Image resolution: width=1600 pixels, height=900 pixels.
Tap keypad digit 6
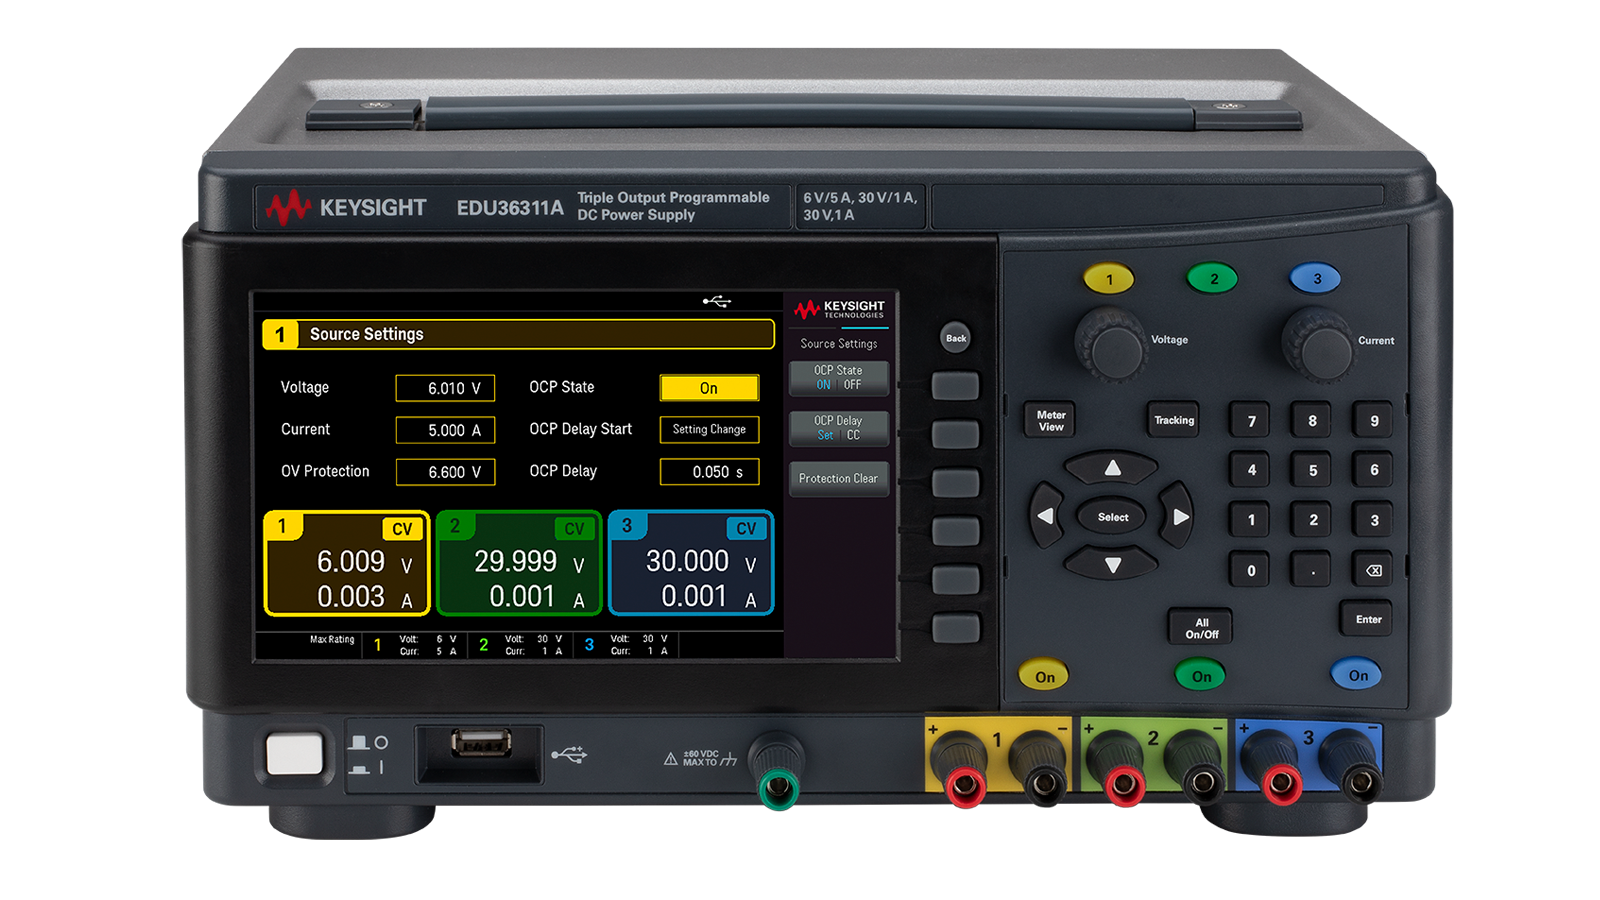tap(1374, 470)
